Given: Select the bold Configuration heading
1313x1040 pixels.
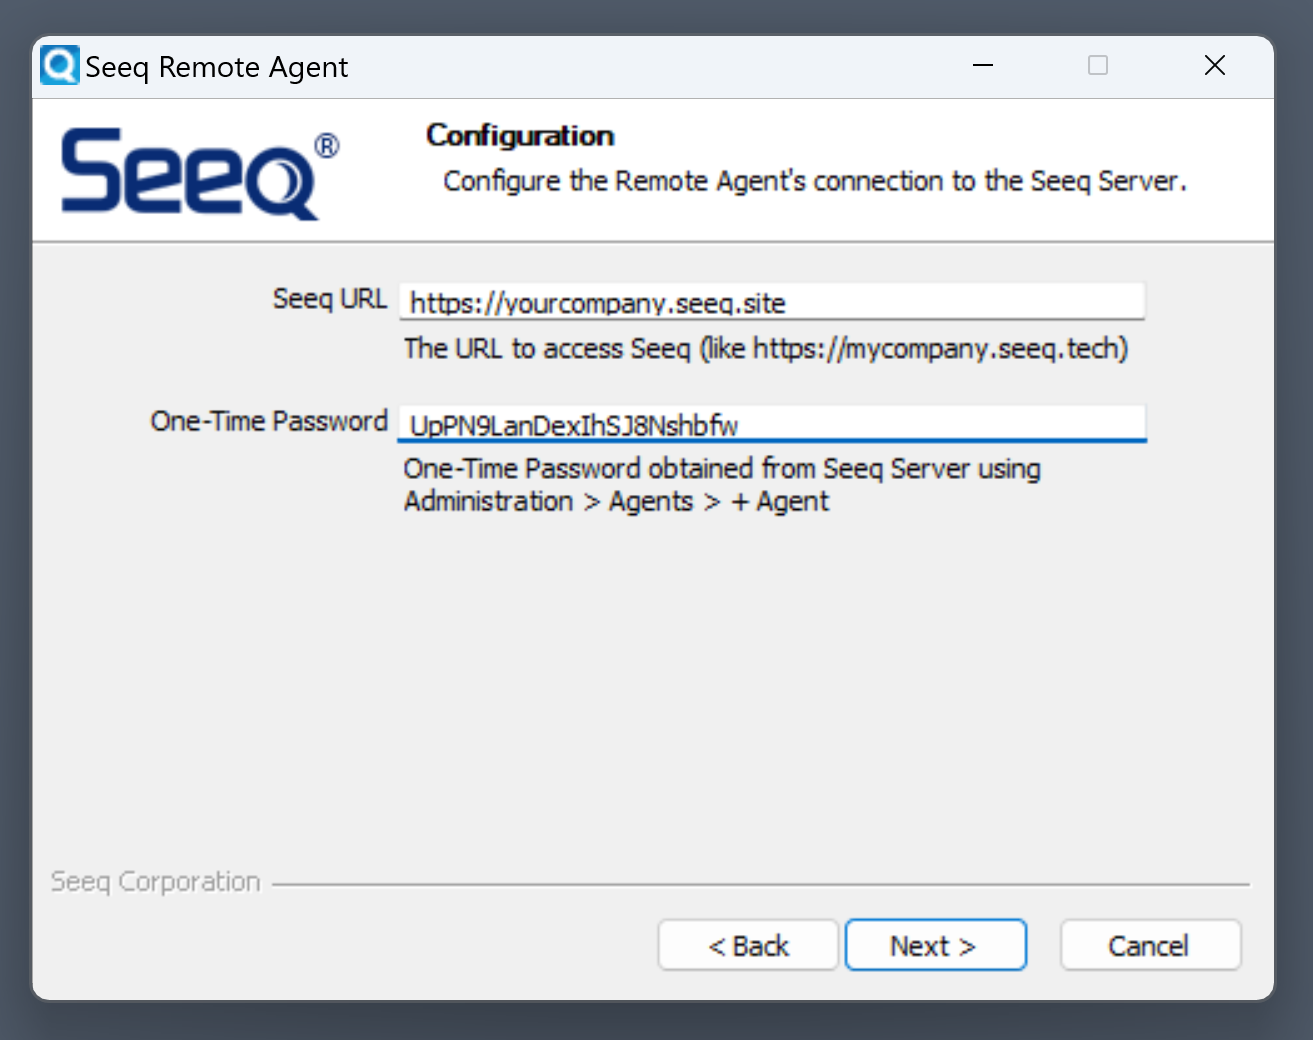Looking at the screenshot, I should tap(520, 135).
